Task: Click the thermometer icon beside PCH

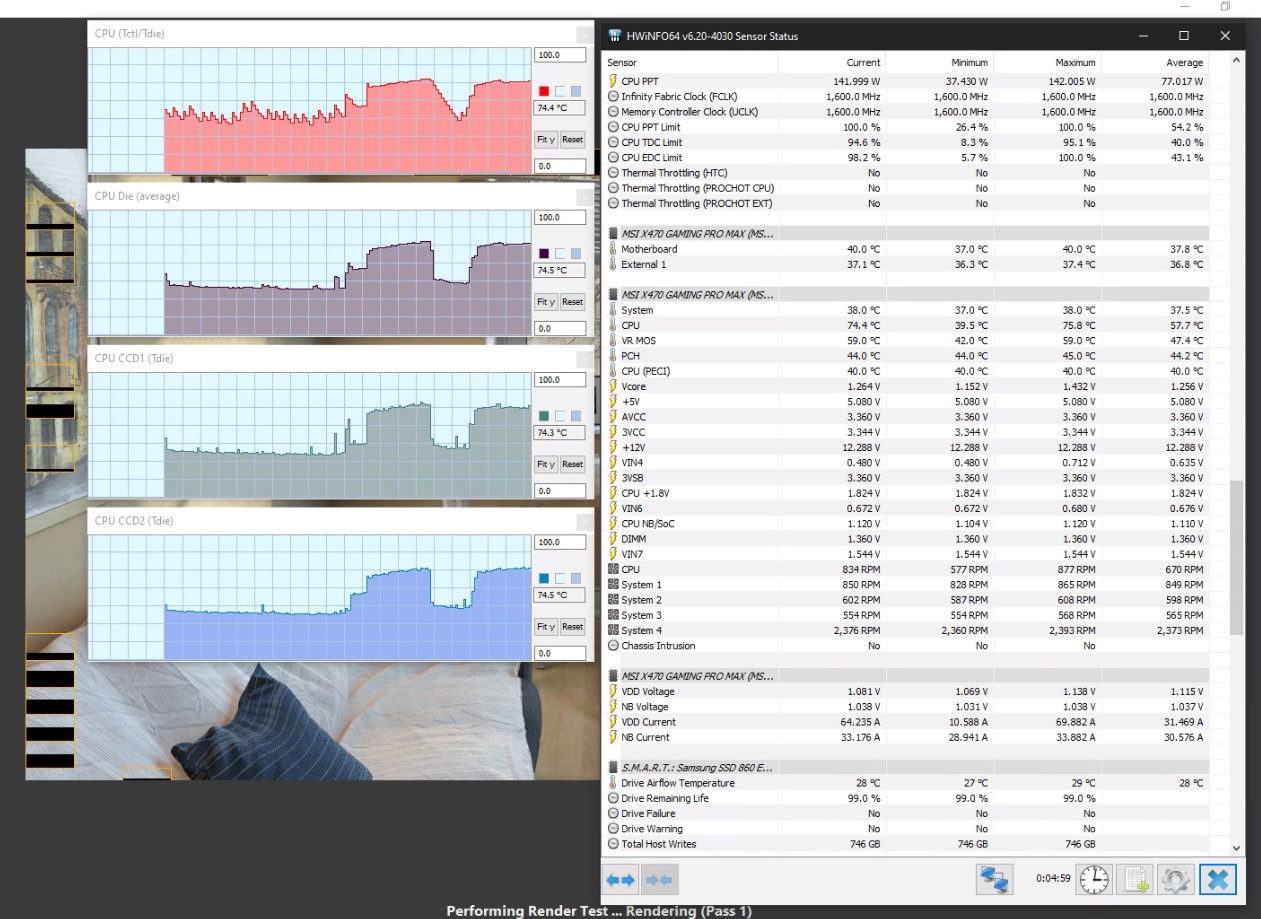Action: [x=613, y=356]
